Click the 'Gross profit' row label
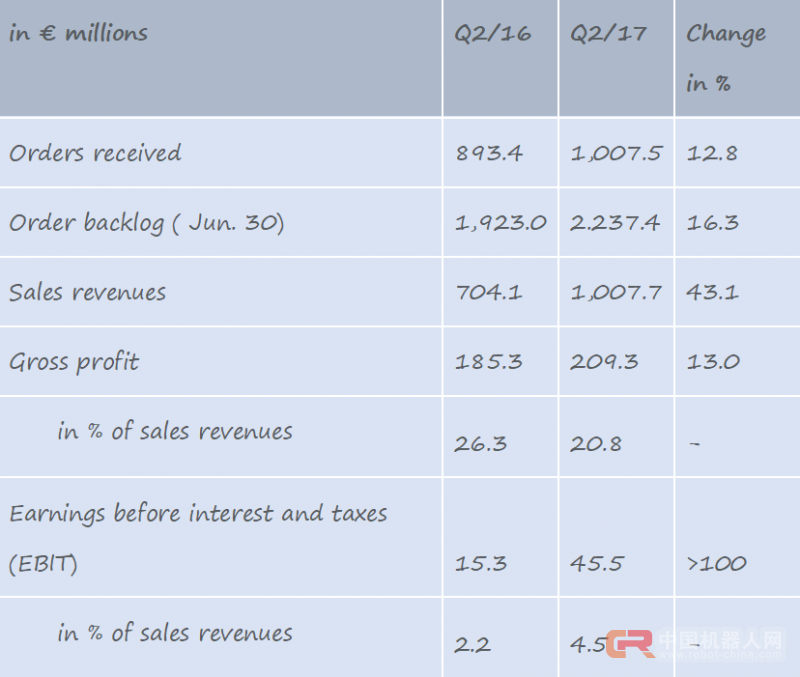 [x=74, y=362]
